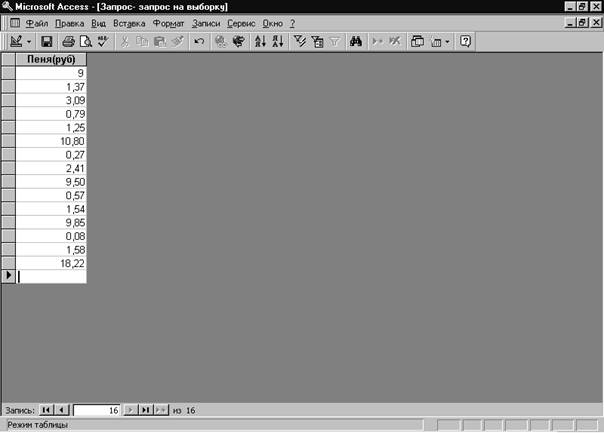
Task: Click the Access key icon in title bar
Action: point(7,6)
